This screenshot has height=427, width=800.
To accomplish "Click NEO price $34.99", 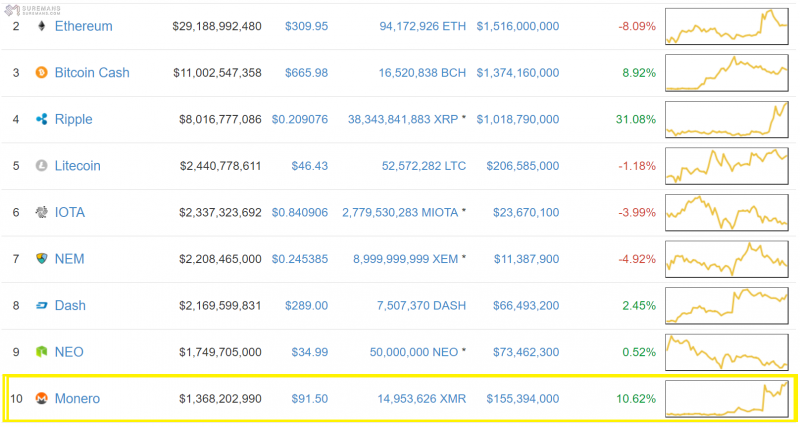I will click(x=310, y=352).
